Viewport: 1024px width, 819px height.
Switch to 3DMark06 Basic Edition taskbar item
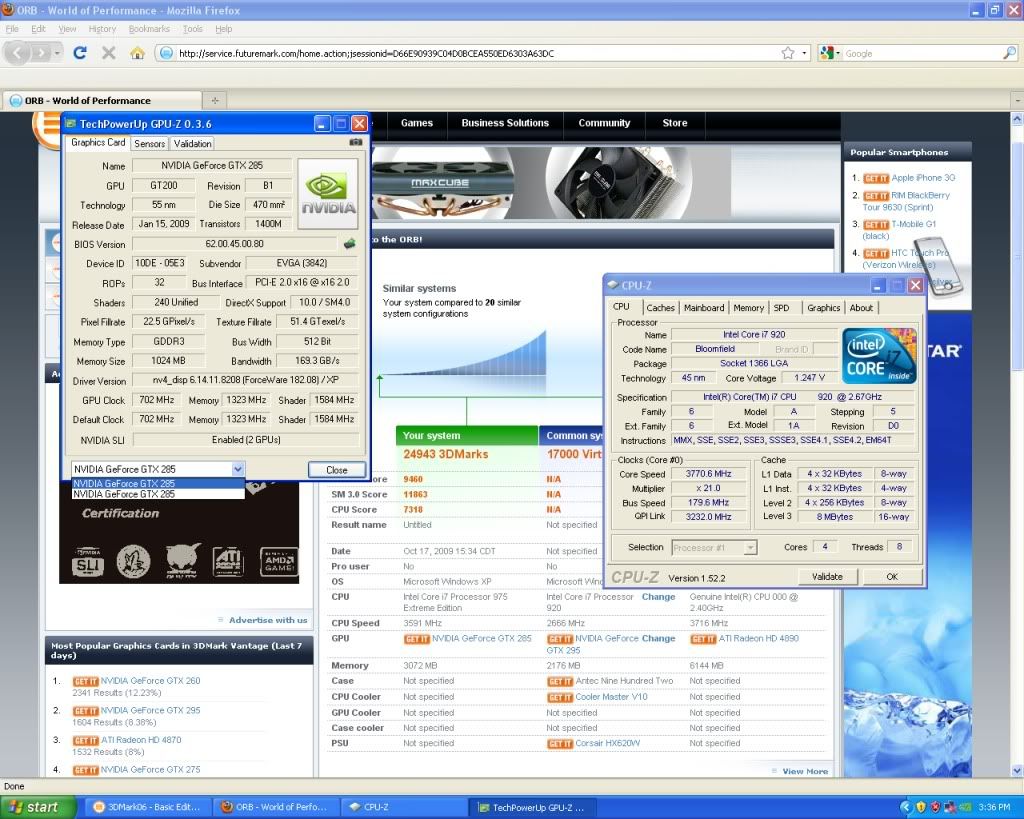tap(147, 807)
